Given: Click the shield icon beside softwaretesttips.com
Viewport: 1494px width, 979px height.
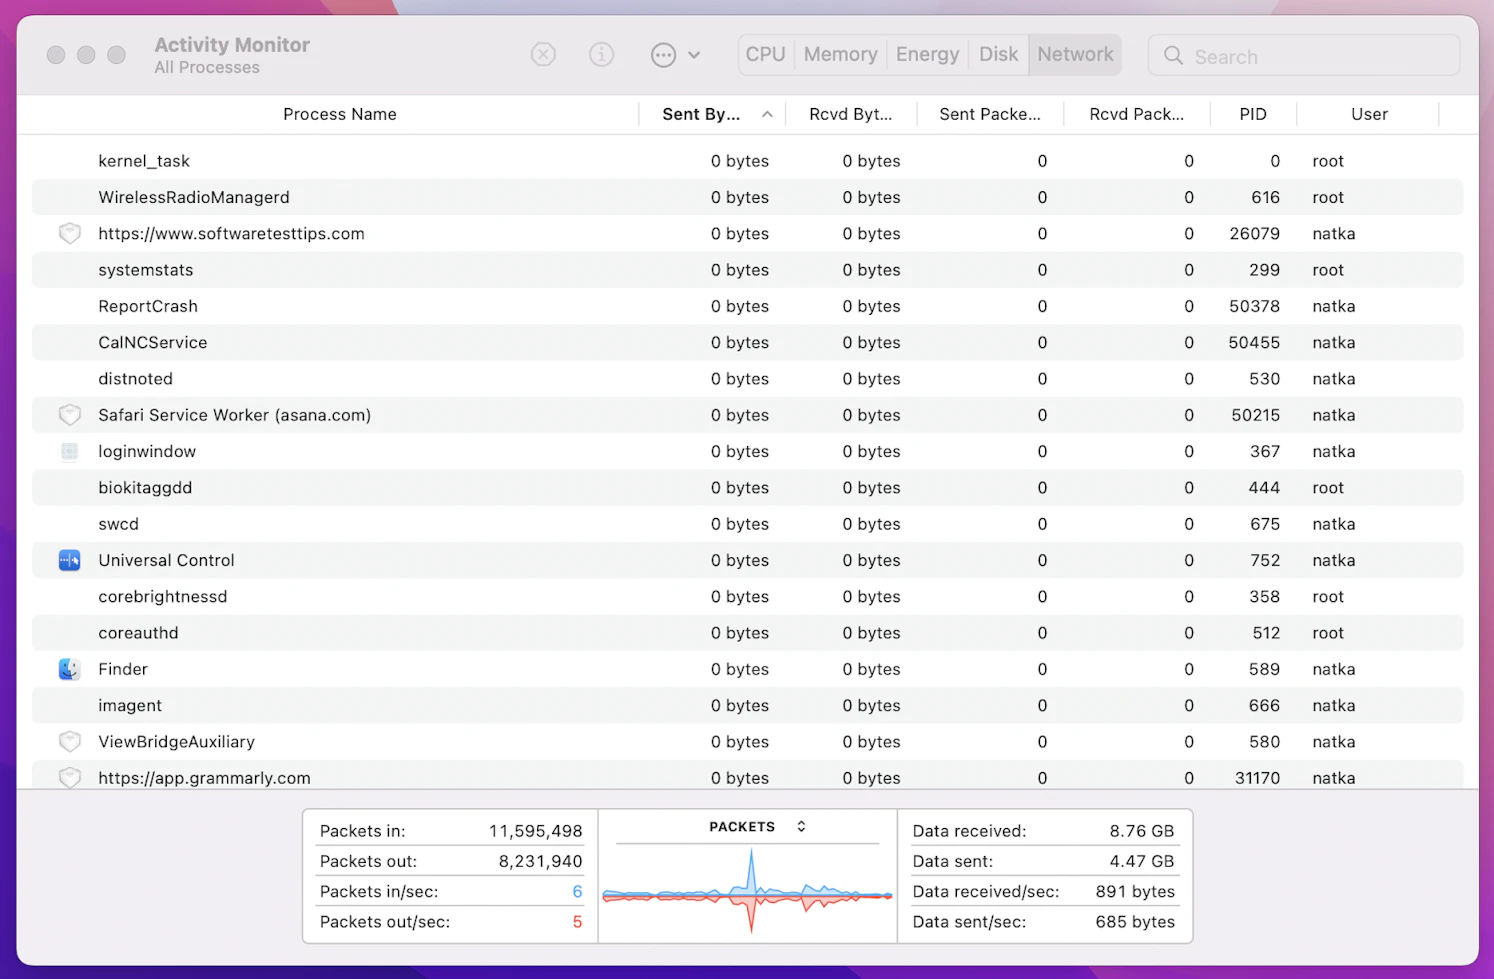Looking at the screenshot, I should point(69,233).
